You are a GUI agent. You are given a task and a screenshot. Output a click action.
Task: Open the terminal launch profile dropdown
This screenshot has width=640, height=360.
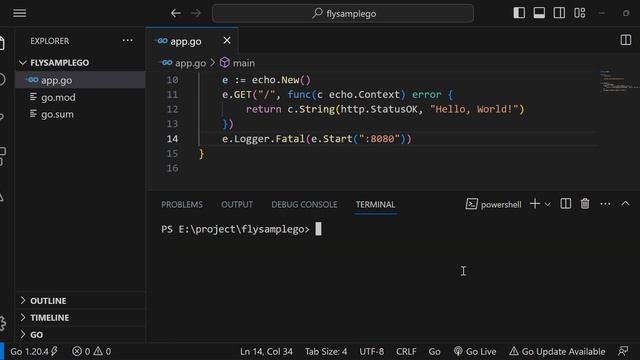point(548,204)
